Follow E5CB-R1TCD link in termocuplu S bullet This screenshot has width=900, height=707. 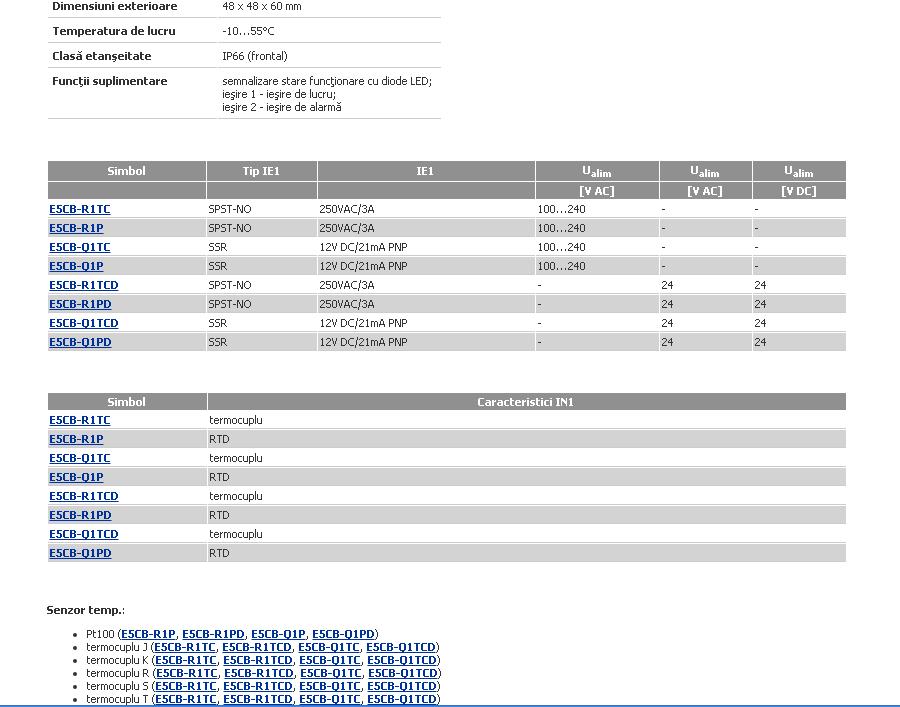[x=258, y=686]
